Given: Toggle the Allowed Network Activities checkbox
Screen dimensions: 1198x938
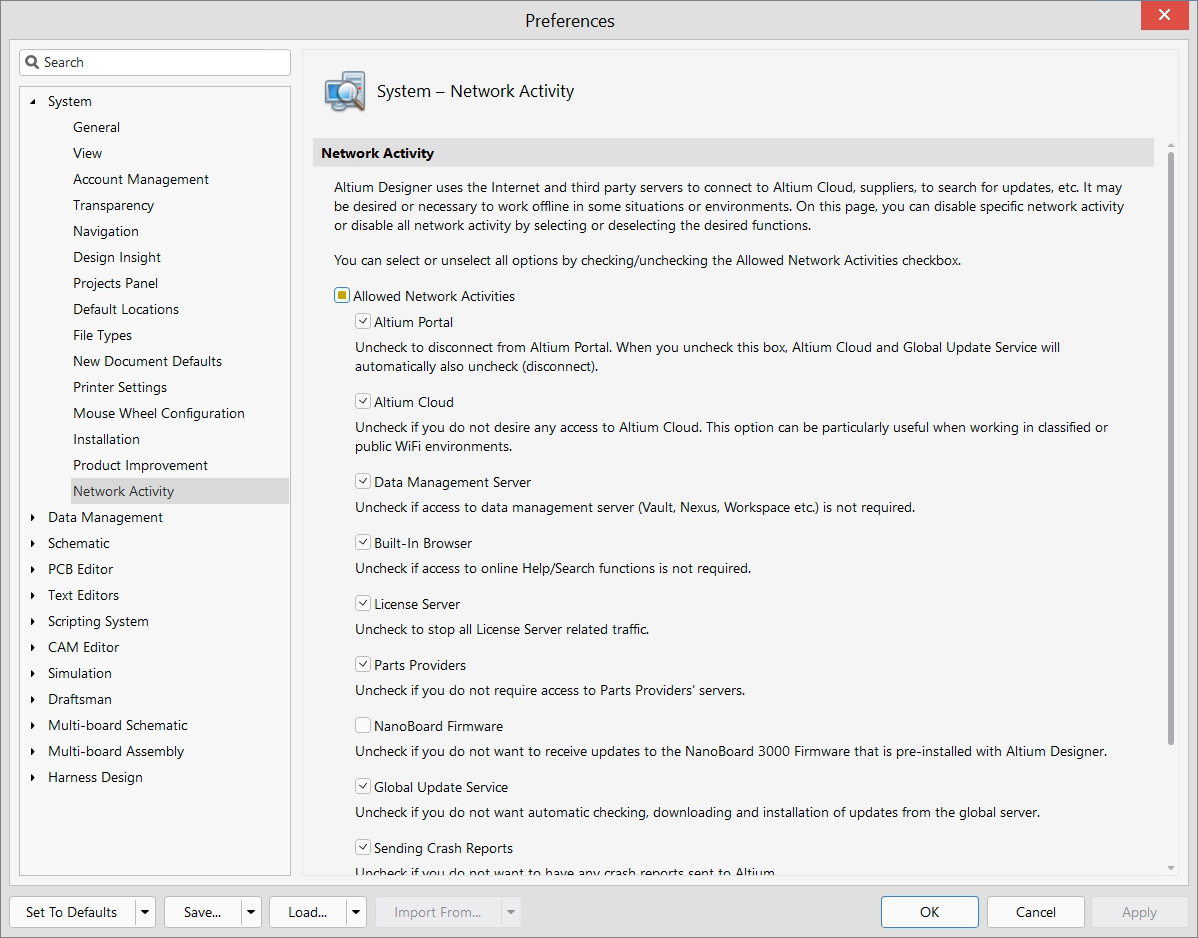Looking at the screenshot, I should tap(342, 296).
